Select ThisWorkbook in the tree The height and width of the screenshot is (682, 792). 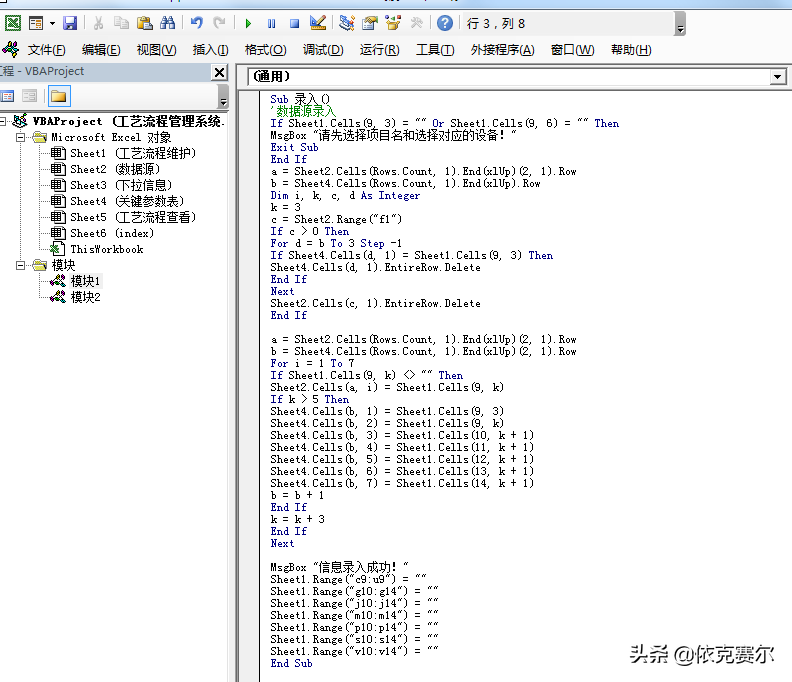click(x=107, y=250)
